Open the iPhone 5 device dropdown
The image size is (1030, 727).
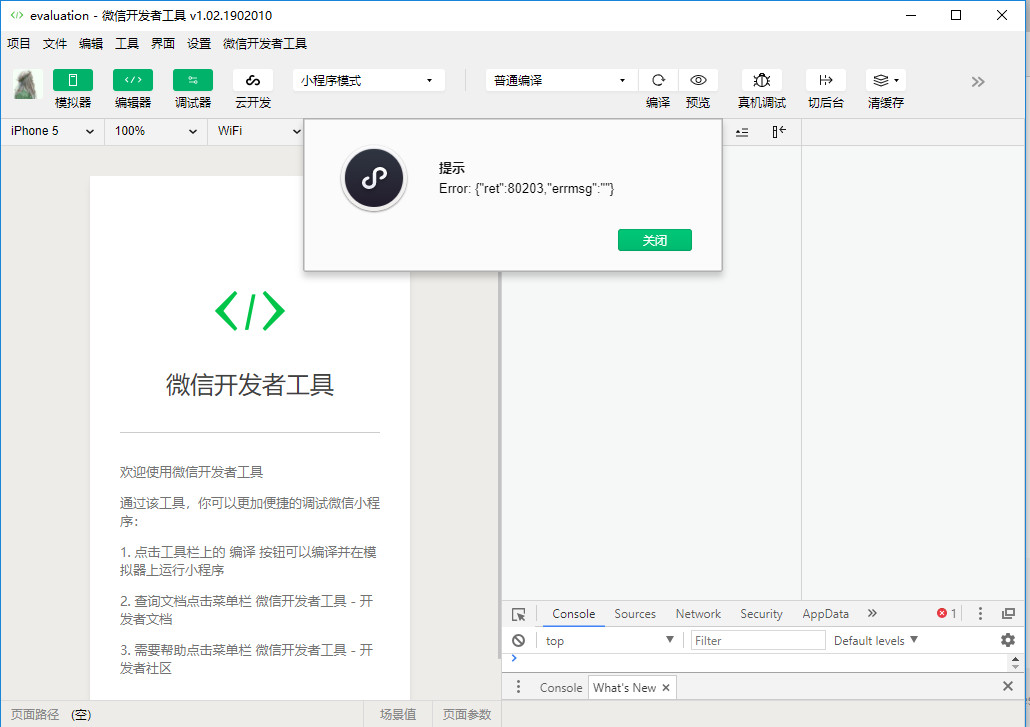click(x=53, y=131)
